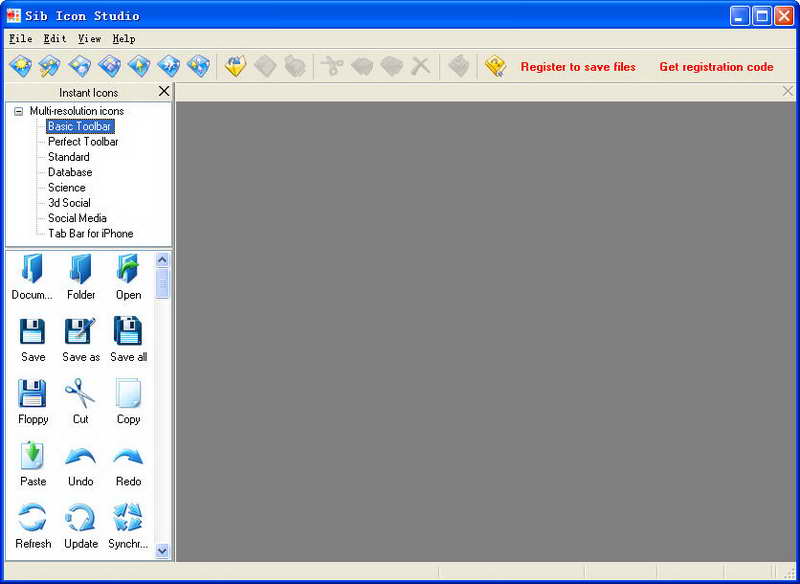Select the Synchronize arrows icon
This screenshot has width=800, height=584.
128,526
